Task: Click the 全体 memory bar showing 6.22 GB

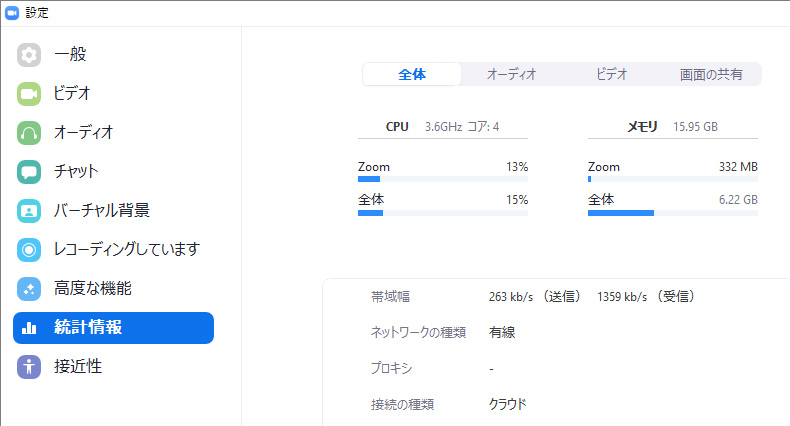Action: [673, 212]
